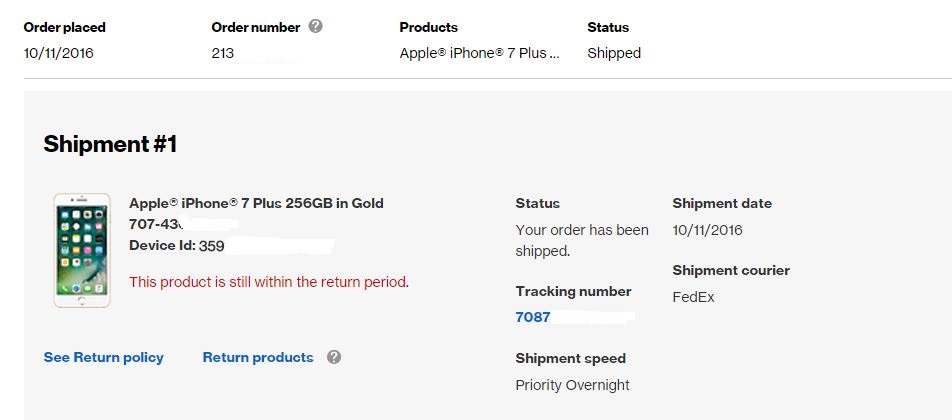Click the help icon next to Return products

pos(334,357)
